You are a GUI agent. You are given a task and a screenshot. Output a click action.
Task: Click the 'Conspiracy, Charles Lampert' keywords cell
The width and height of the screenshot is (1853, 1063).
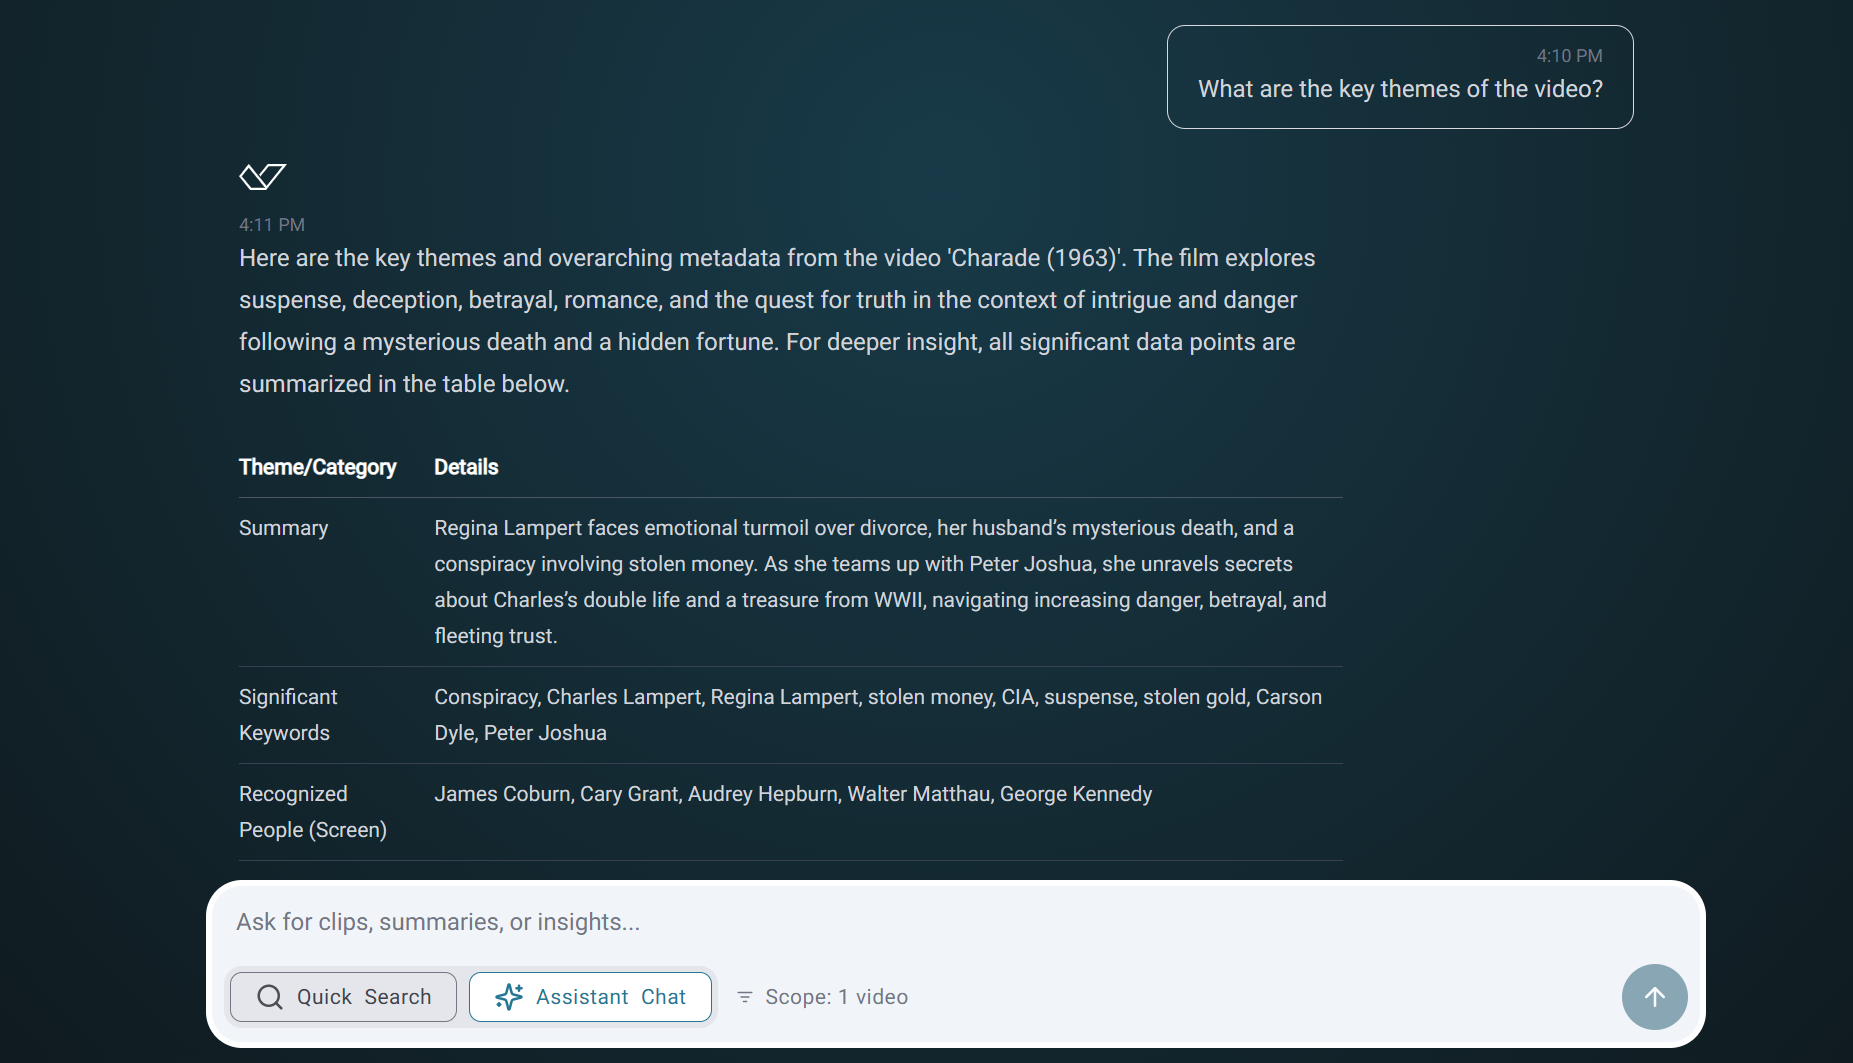coord(878,715)
